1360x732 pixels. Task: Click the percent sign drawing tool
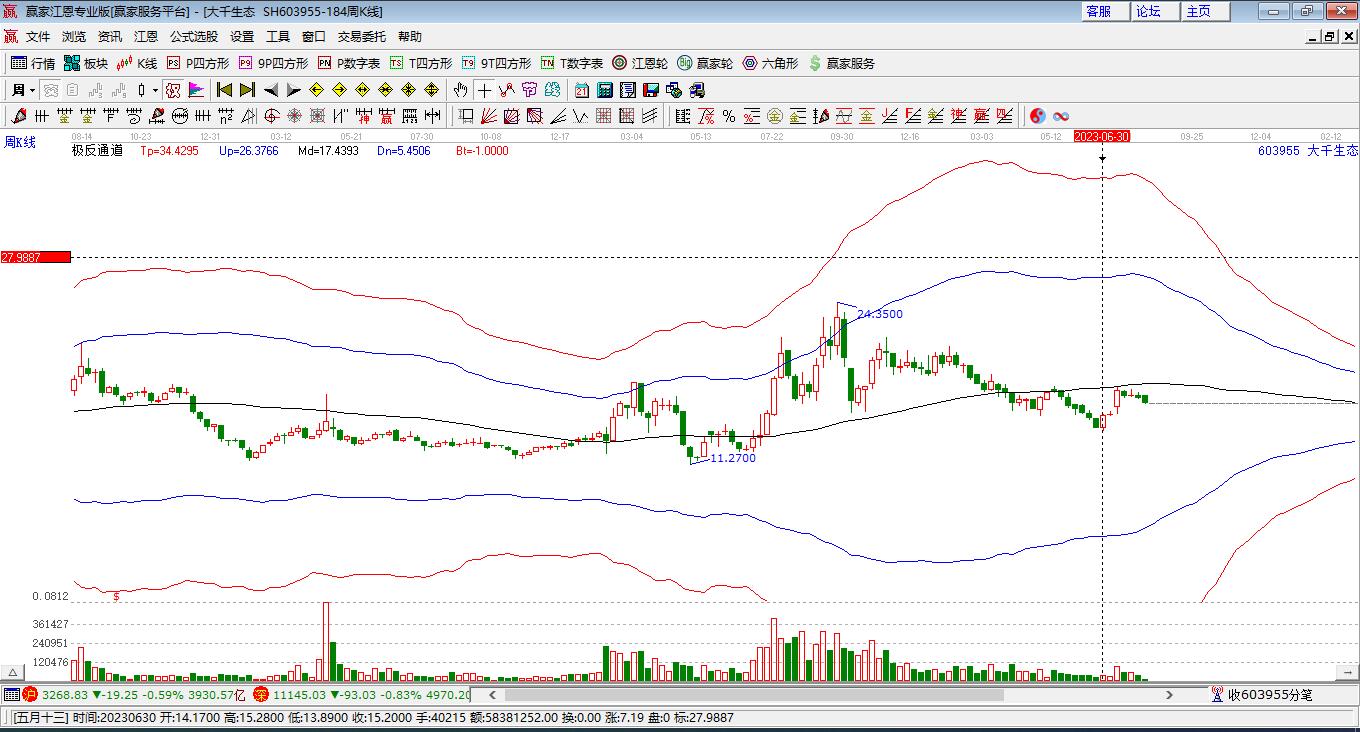(729, 116)
